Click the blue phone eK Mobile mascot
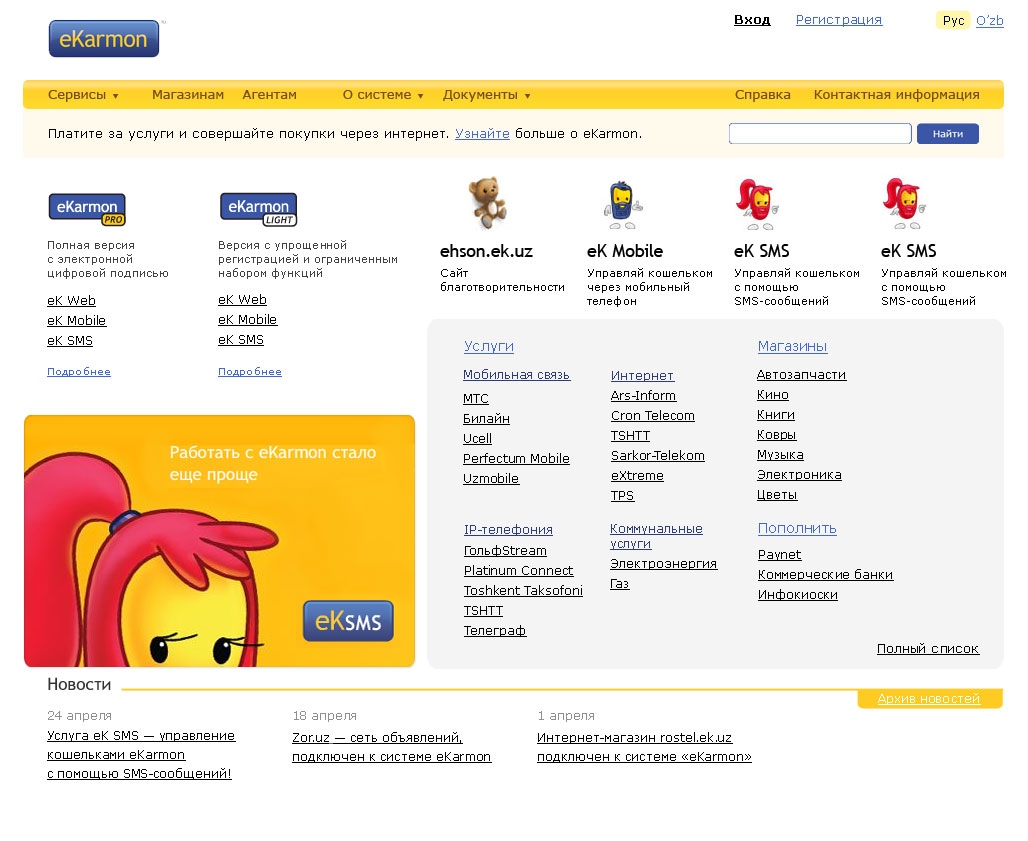Image resolution: width=1028 pixels, height=841 pixels. click(622, 205)
